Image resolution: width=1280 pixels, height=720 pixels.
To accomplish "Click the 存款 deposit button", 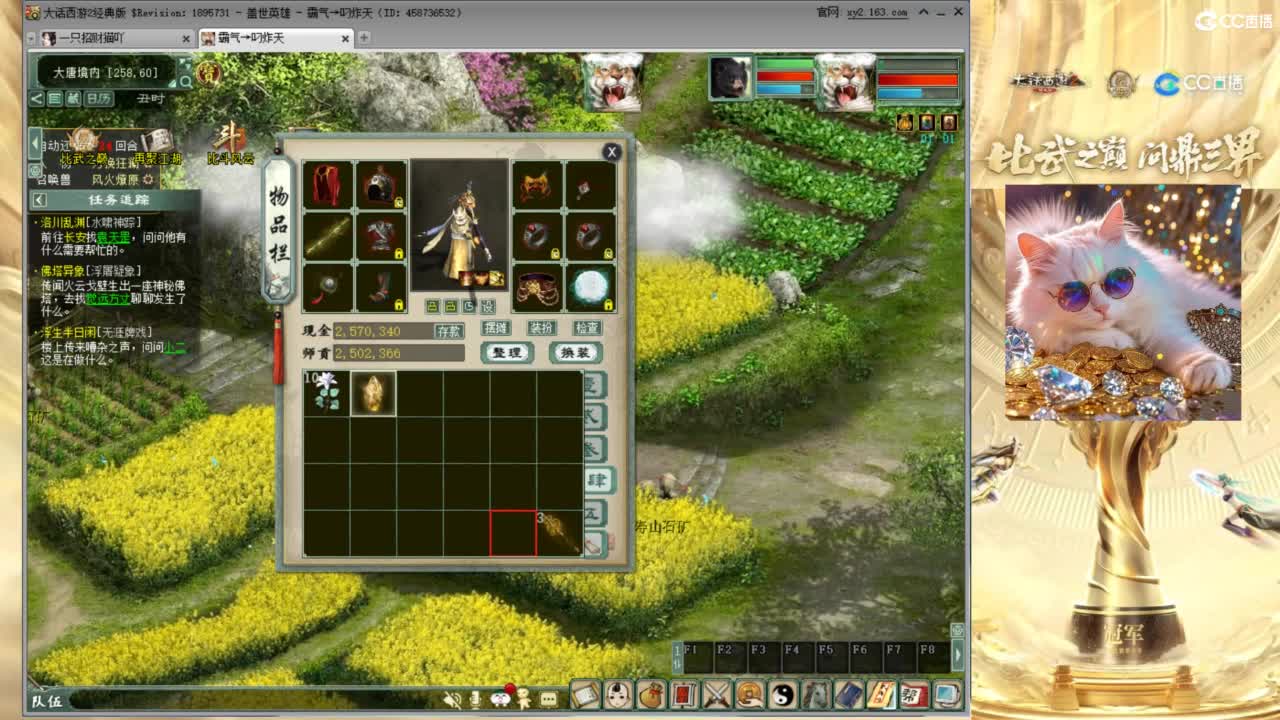I will pyautogui.click(x=449, y=331).
